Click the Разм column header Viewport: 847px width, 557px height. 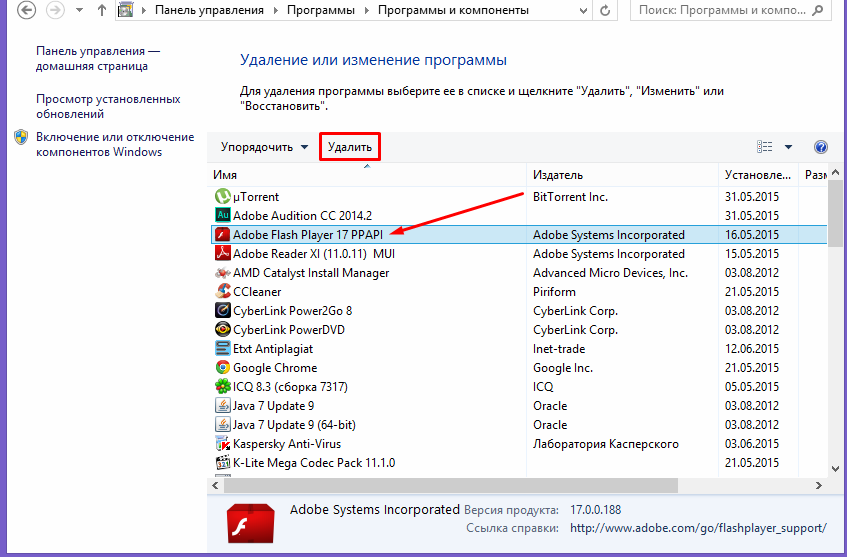[813, 175]
